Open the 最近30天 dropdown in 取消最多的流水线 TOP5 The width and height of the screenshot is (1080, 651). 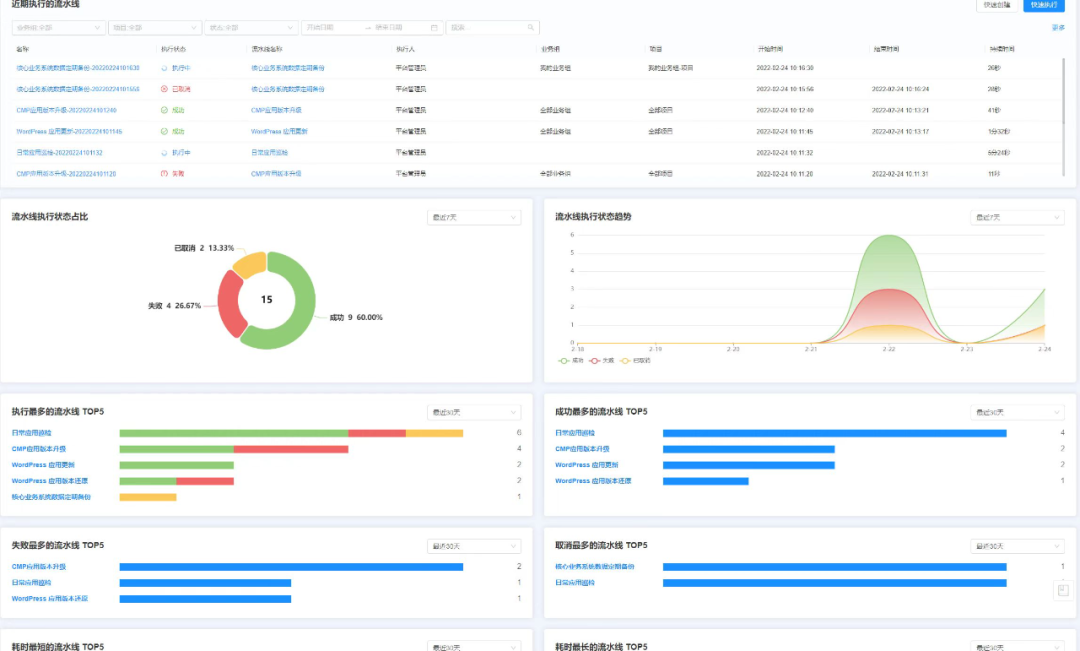pos(1017,546)
